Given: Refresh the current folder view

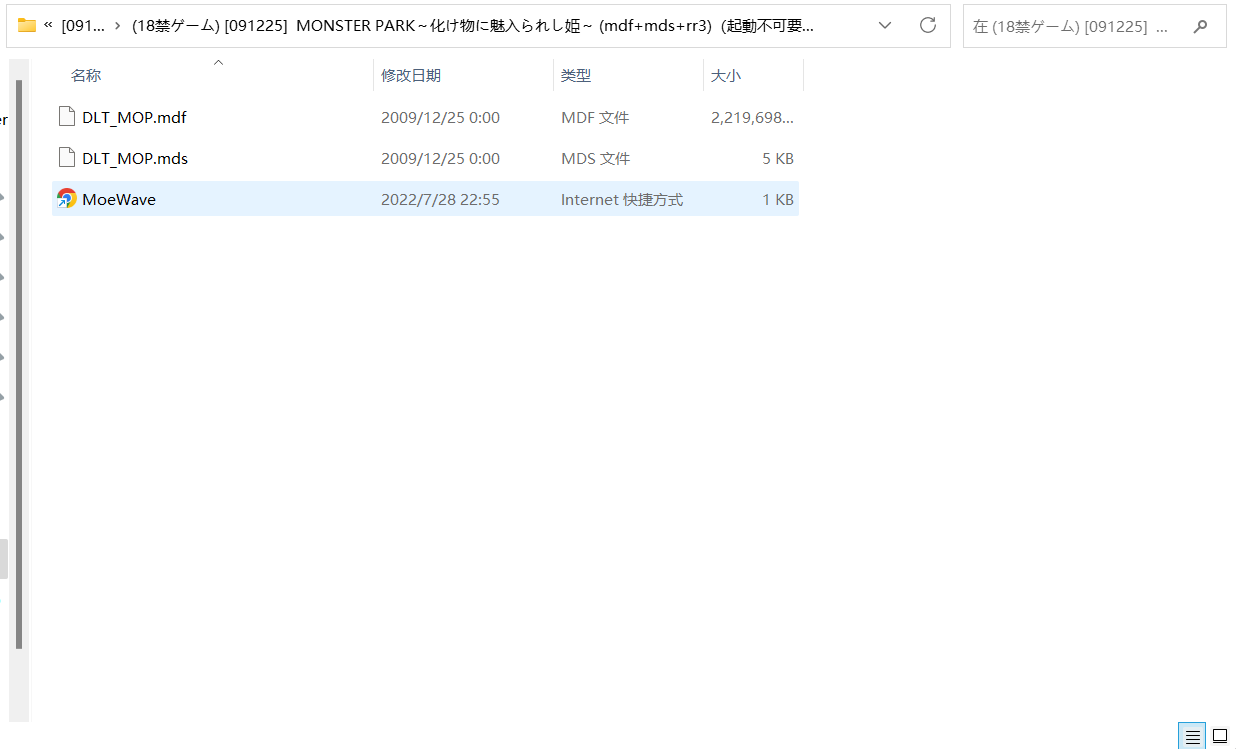Looking at the screenshot, I should pos(927,26).
